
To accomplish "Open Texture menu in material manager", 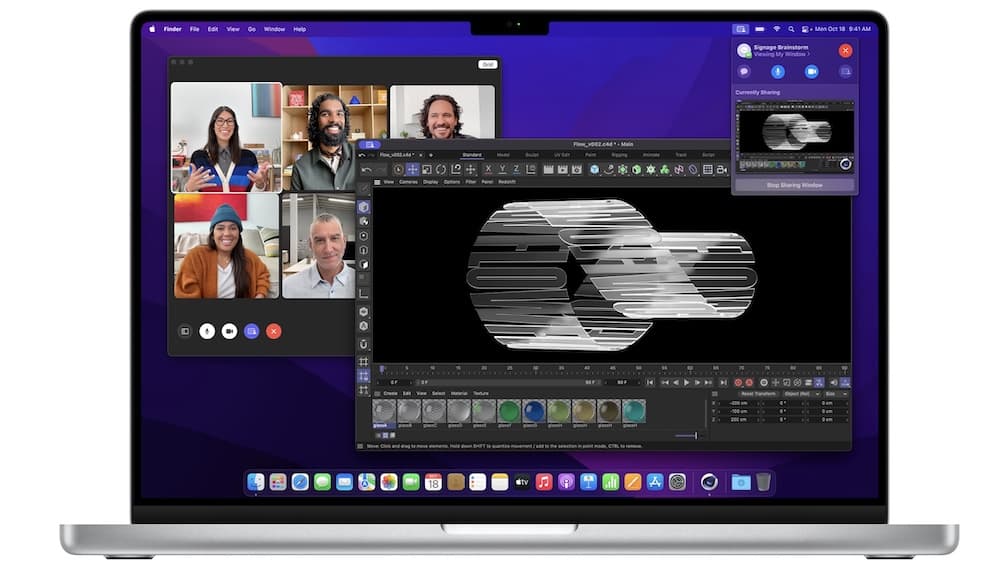I will [481, 394].
